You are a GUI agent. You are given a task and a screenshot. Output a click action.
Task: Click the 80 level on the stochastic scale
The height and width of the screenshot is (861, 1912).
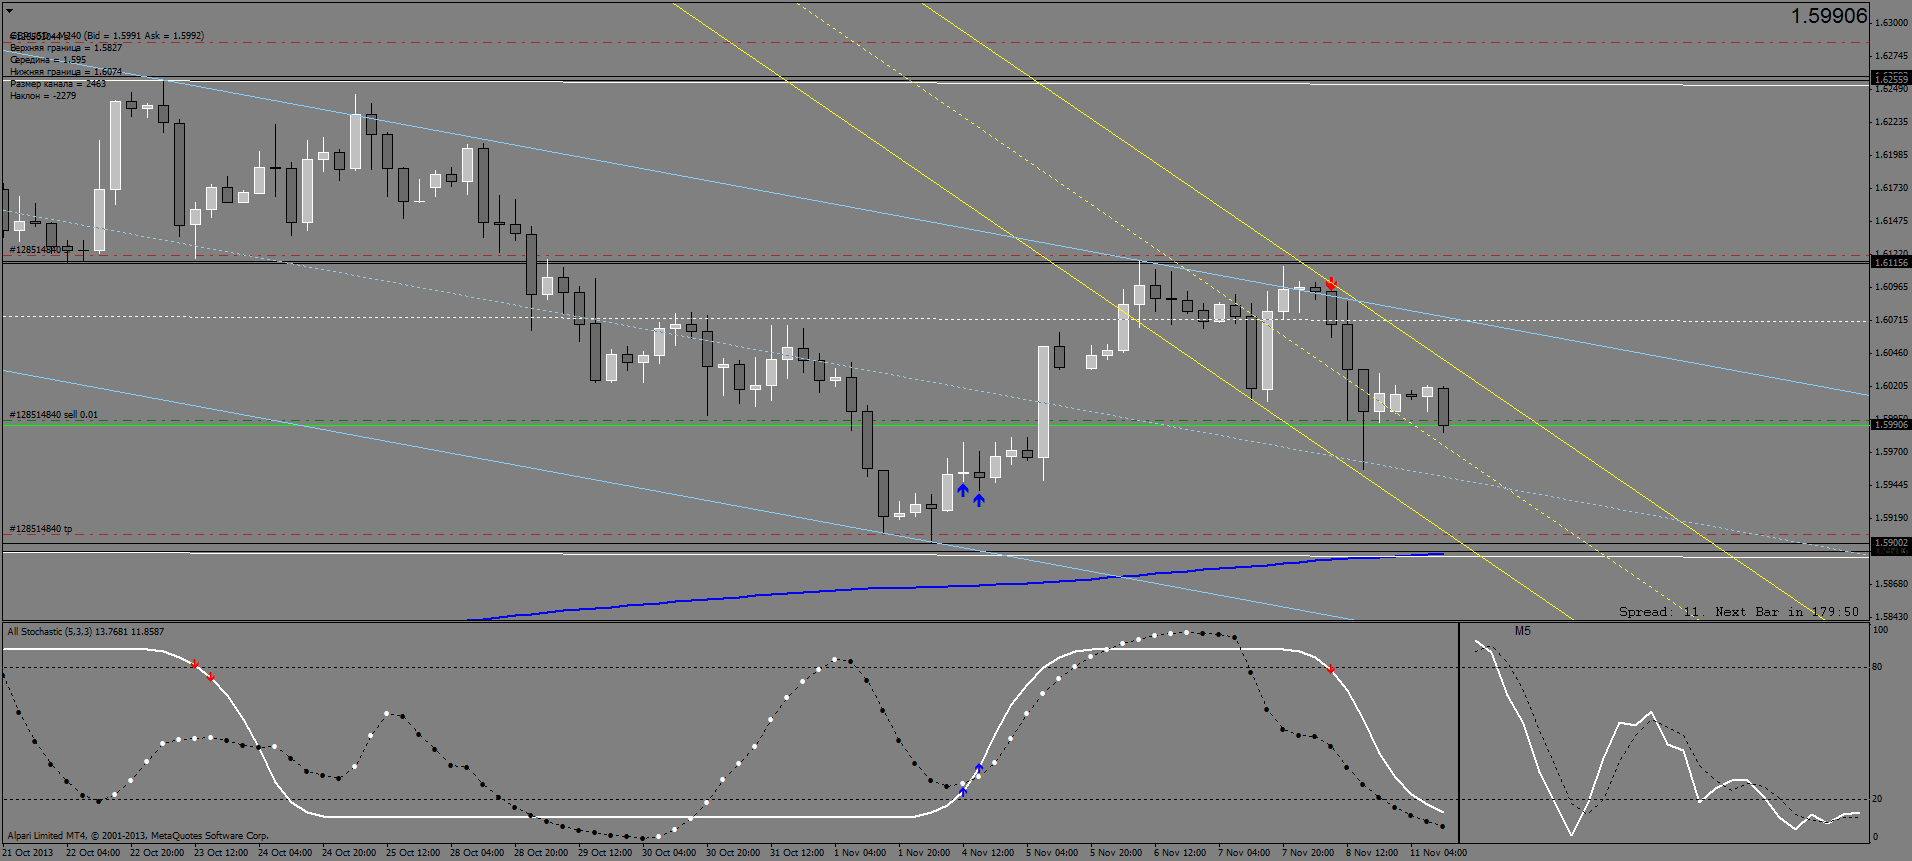[1877, 667]
